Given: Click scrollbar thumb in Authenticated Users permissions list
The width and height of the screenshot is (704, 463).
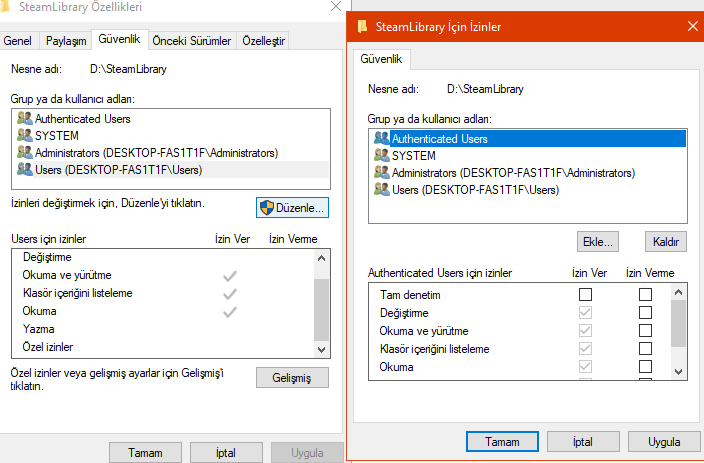Looking at the screenshot, I should [x=678, y=323].
